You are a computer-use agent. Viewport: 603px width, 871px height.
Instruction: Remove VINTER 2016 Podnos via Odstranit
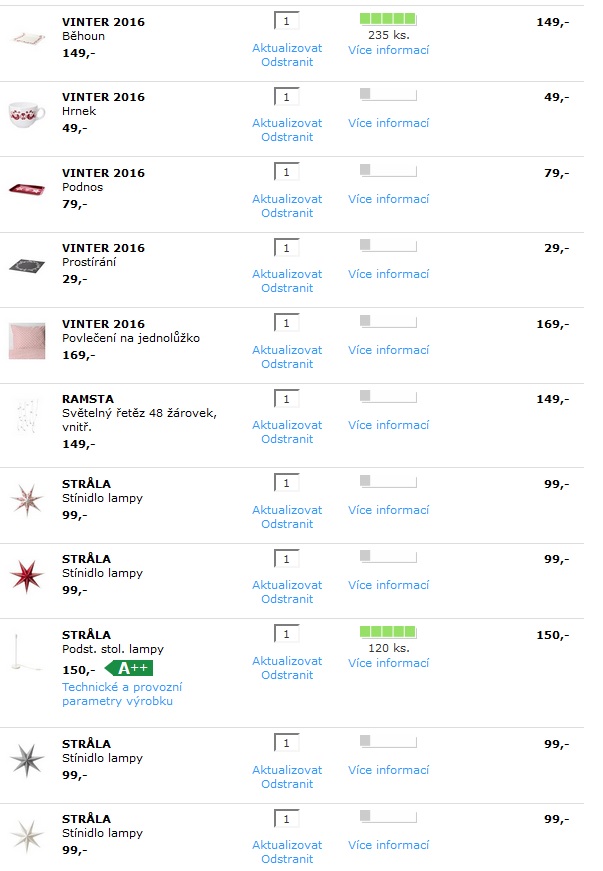[287, 213]
